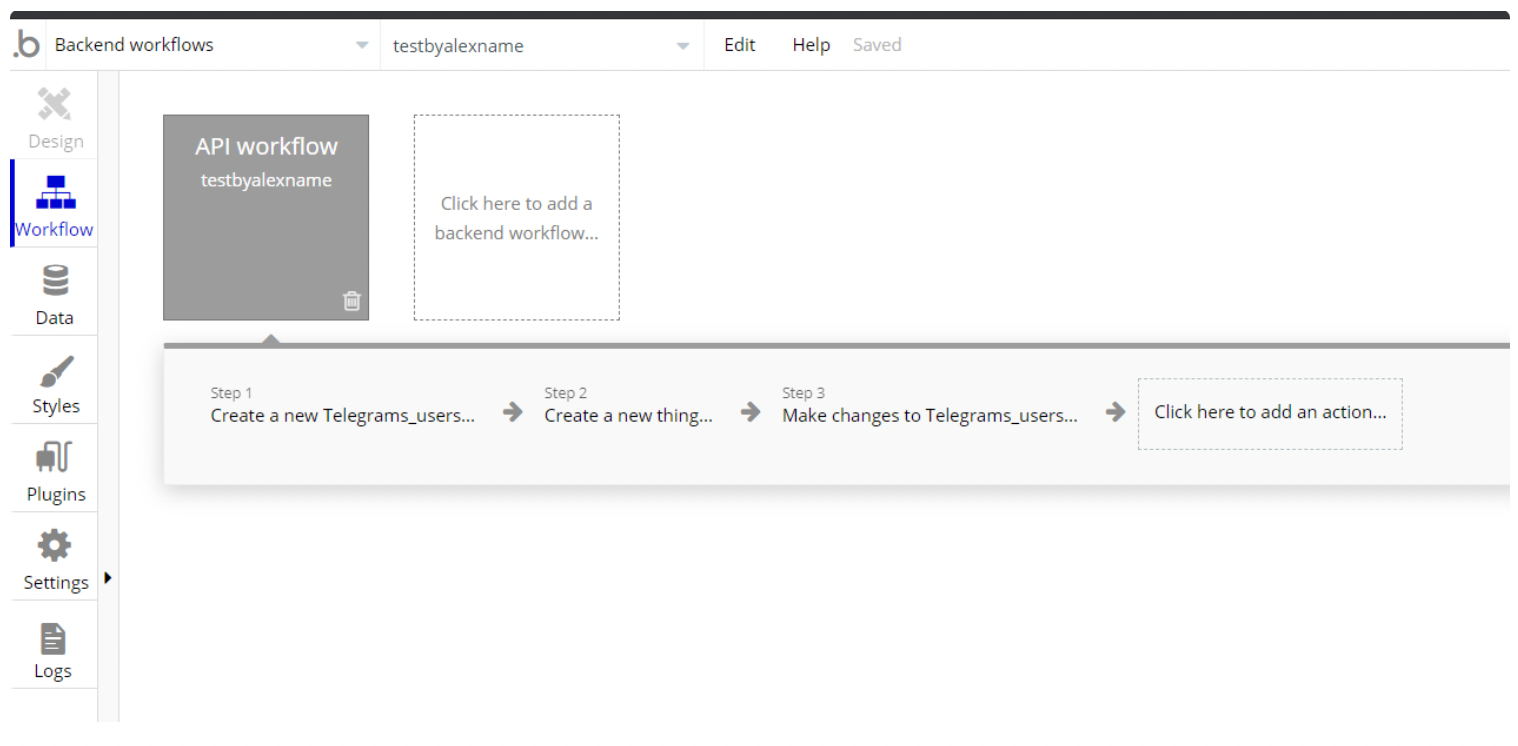1518x746 pixels.
Task: Open the Styles brush icon
Action: click(x=55, y=370)
